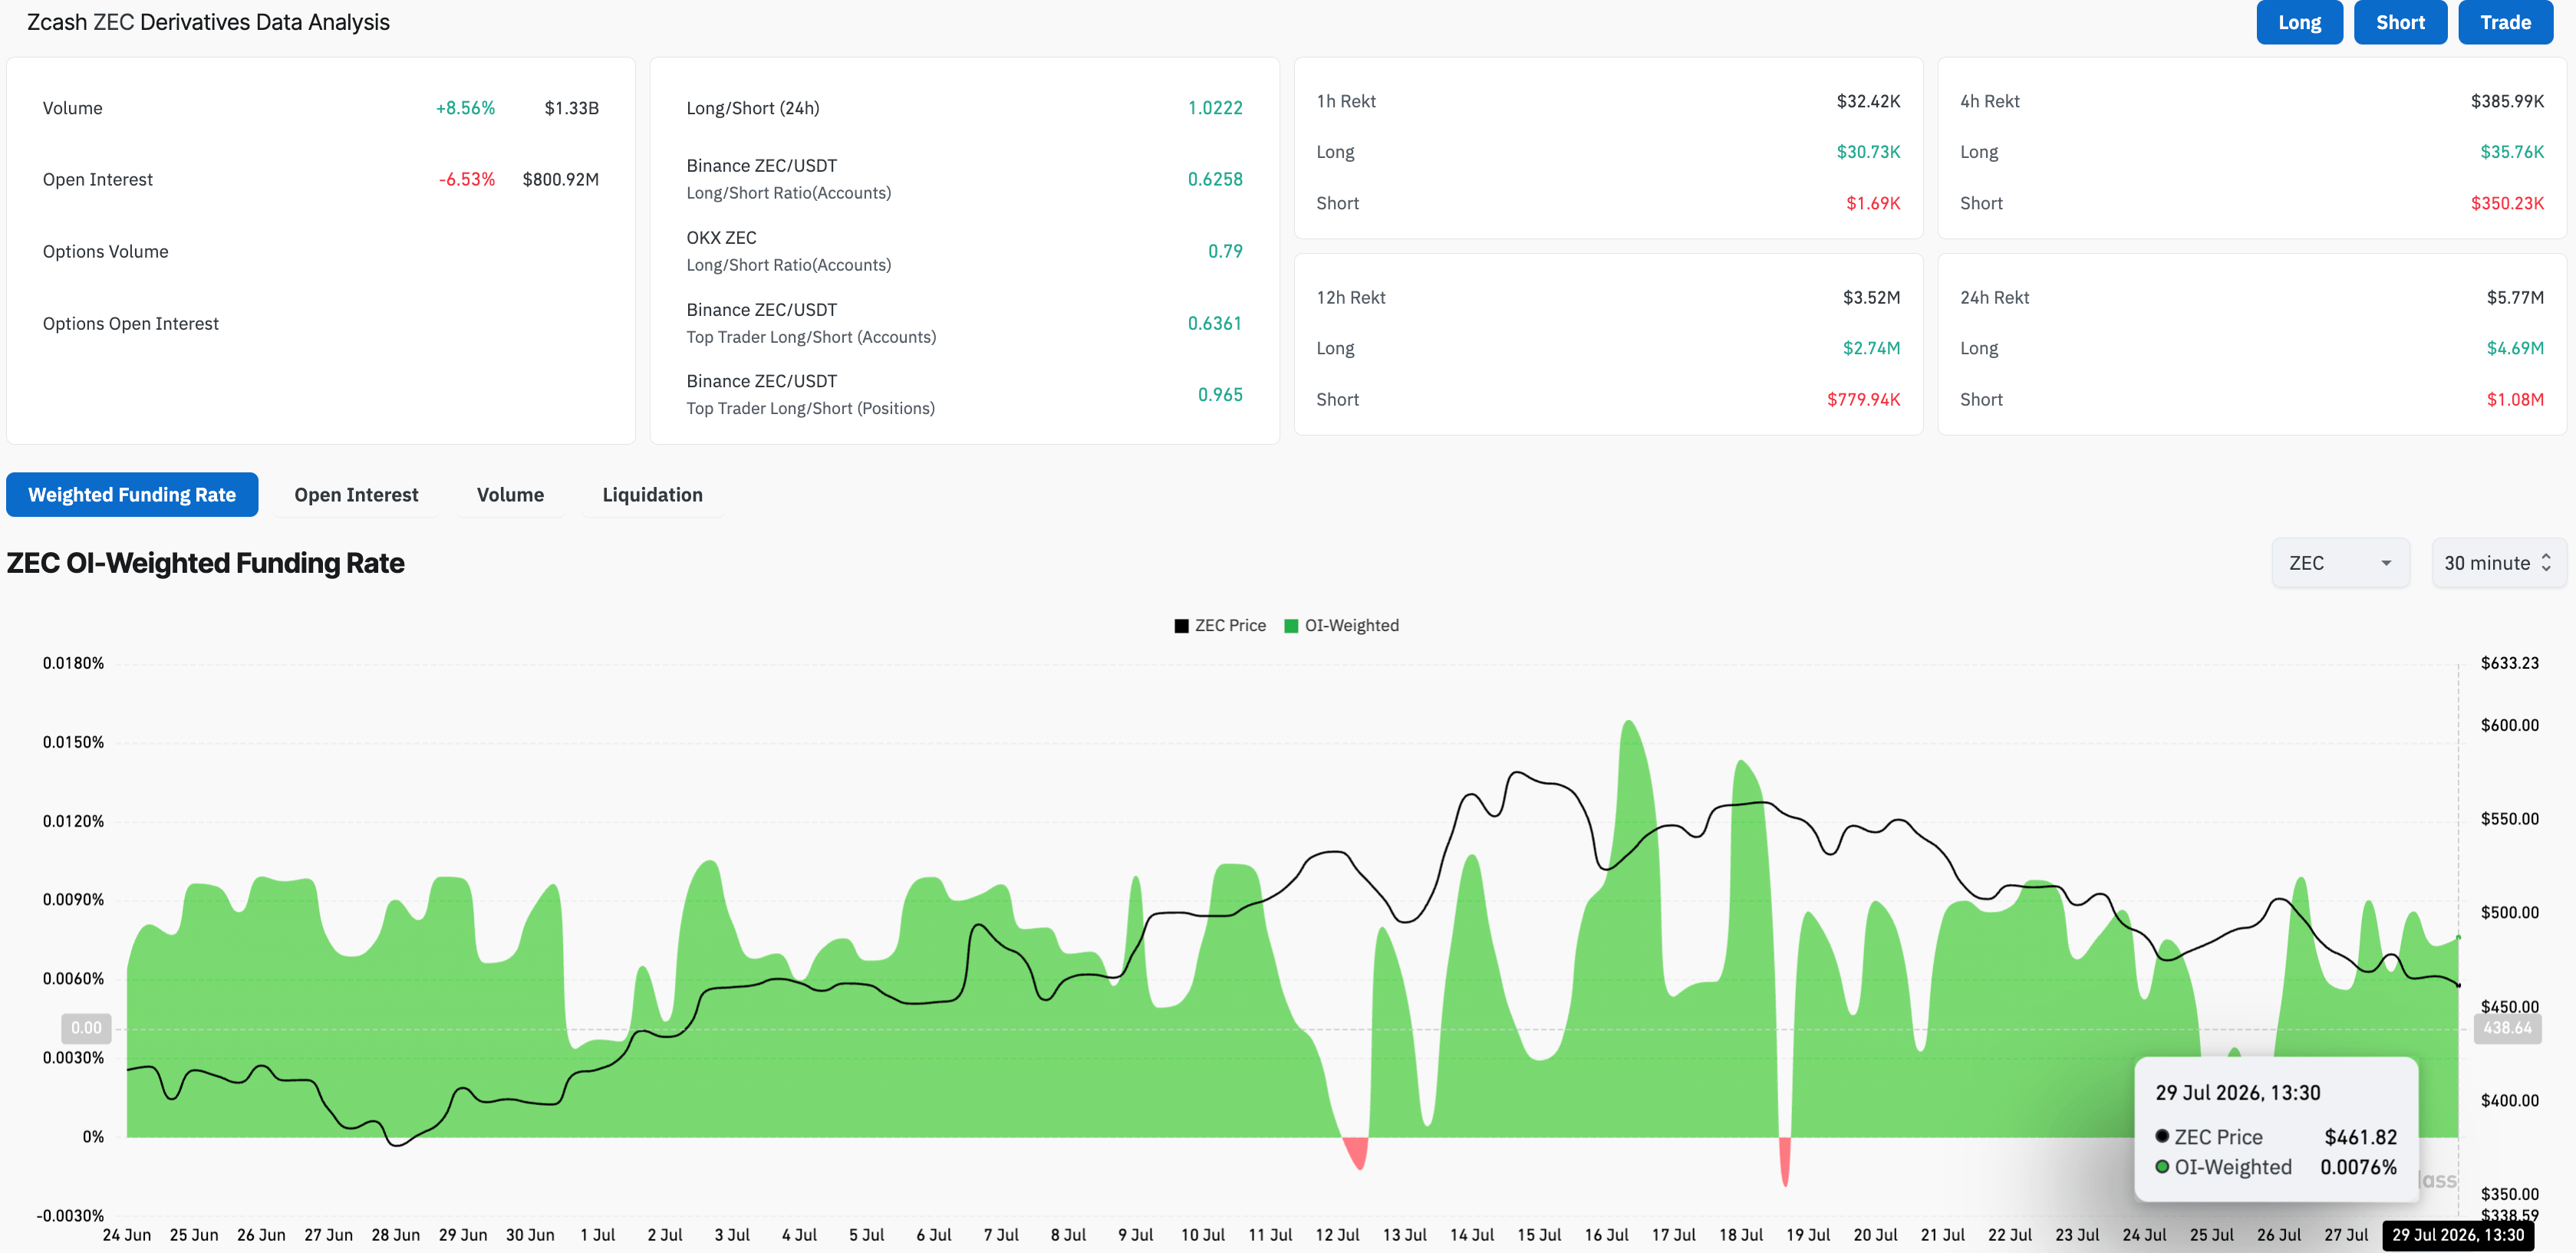This screenshot has width=2576, height=1253.
Task: Switch to the Open Interest tab
Action: [x=356, y=495]
